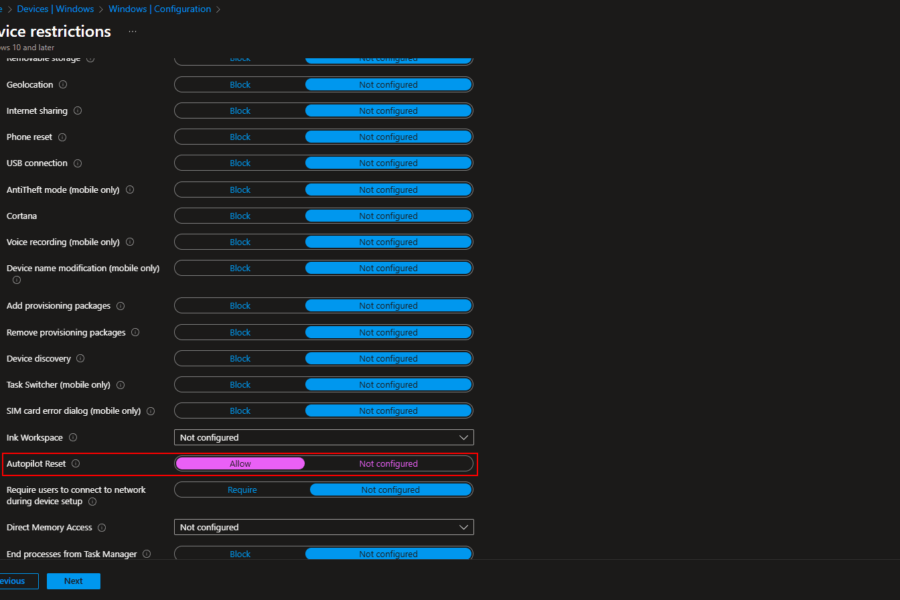Click info icon beside Internet sharing
The height and width of the screenshot is (600, 900).
click(77, 111)
